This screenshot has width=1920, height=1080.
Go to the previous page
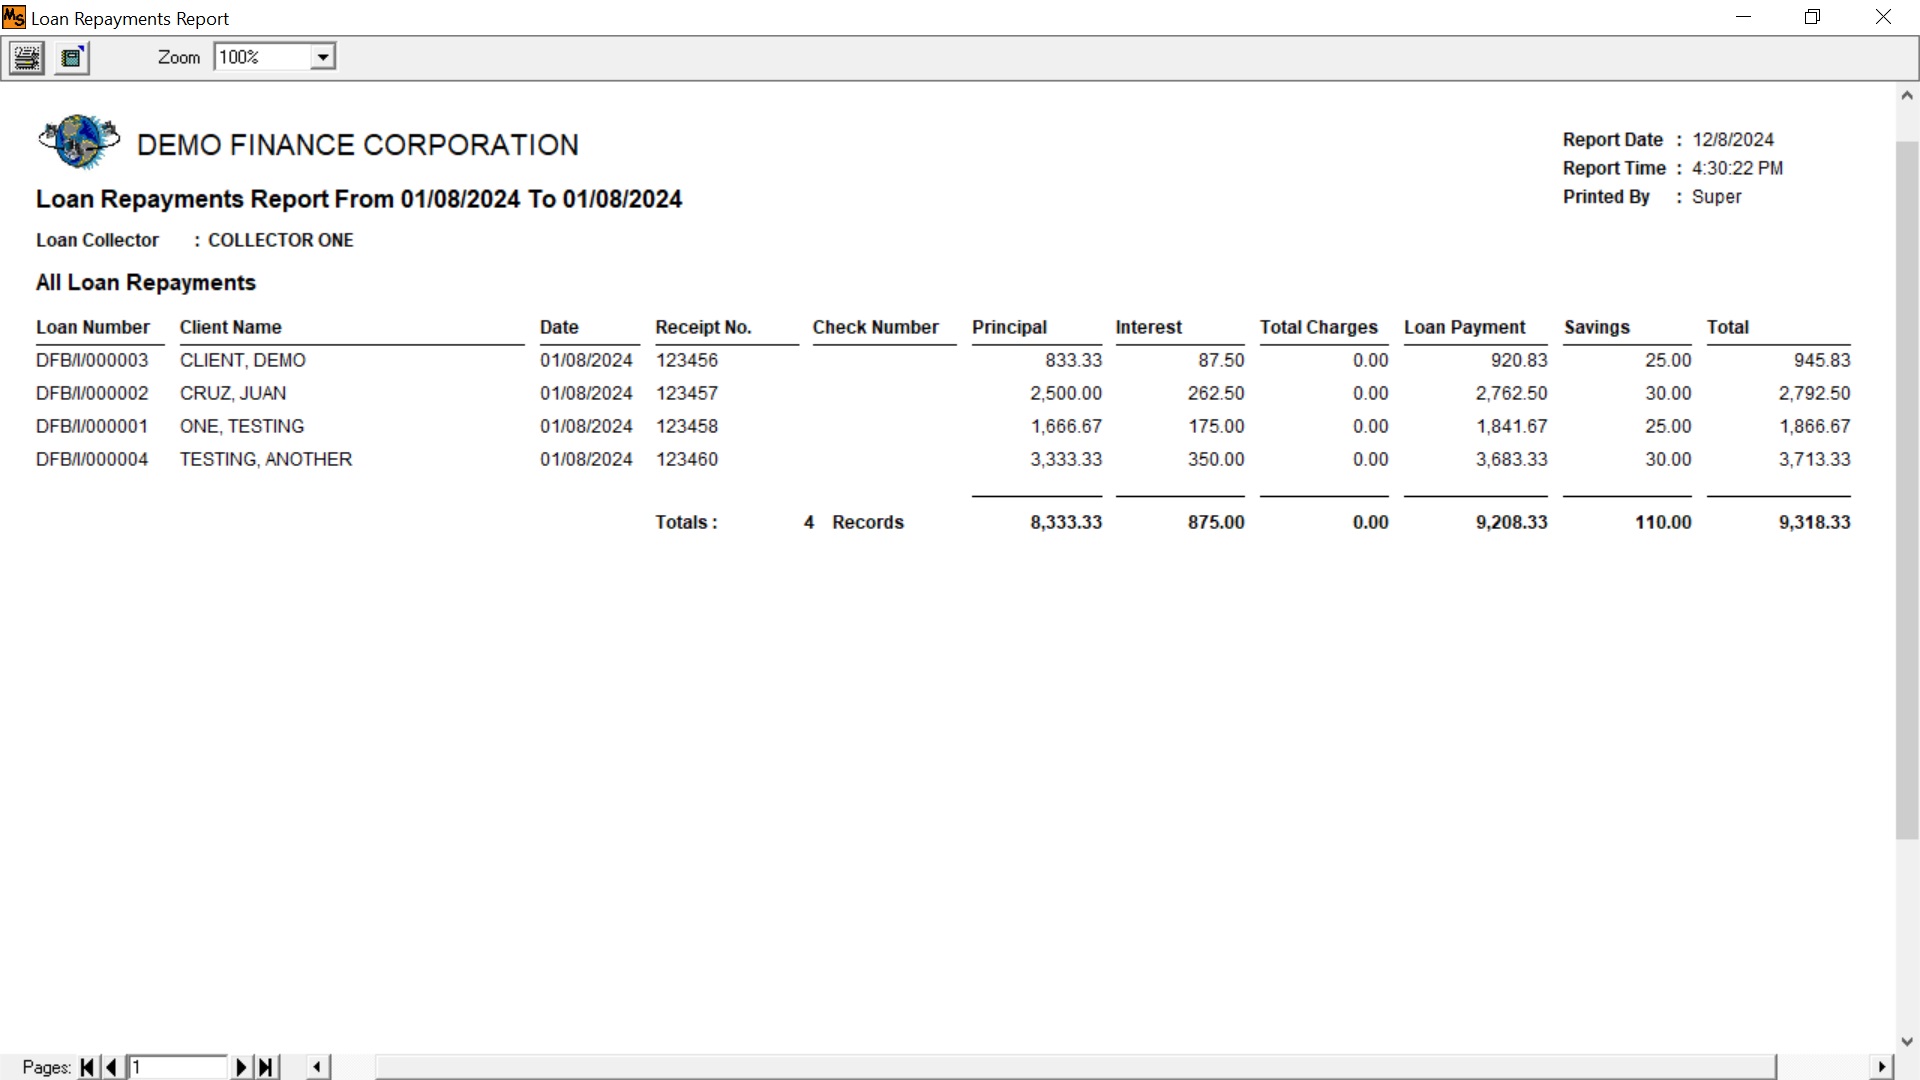(111, 1067)
